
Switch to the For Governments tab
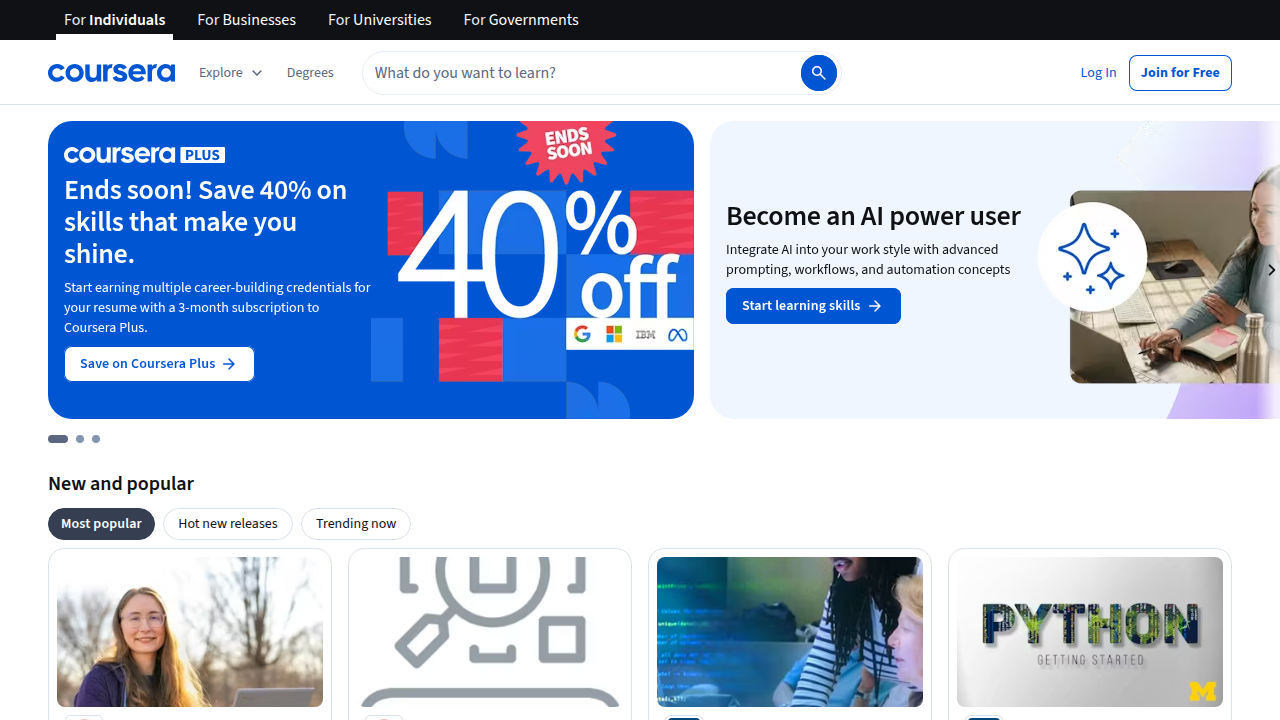521,20
